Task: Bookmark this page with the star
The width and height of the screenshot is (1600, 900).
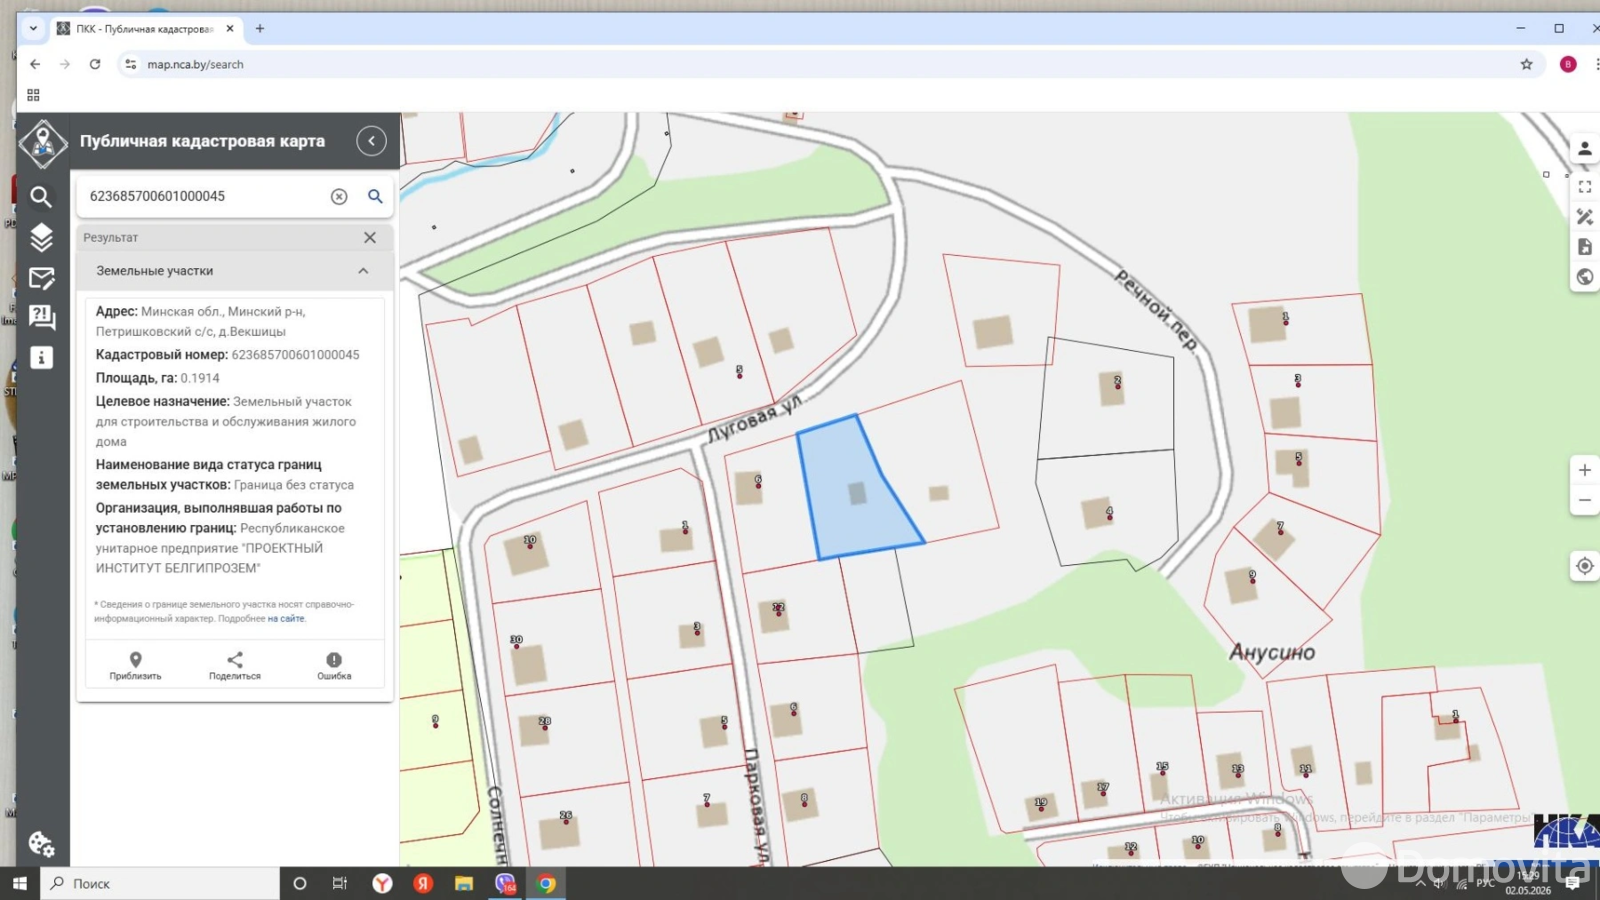Action: 1526,64
